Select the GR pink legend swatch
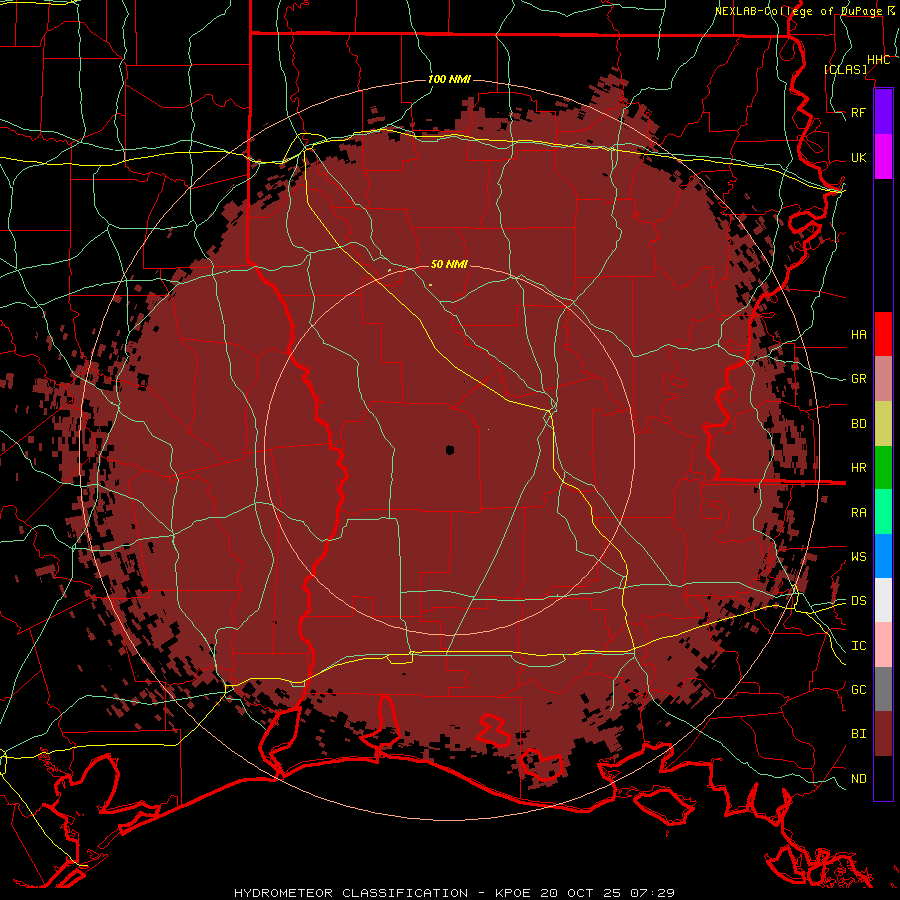900x900 pixels. point(883,378)
